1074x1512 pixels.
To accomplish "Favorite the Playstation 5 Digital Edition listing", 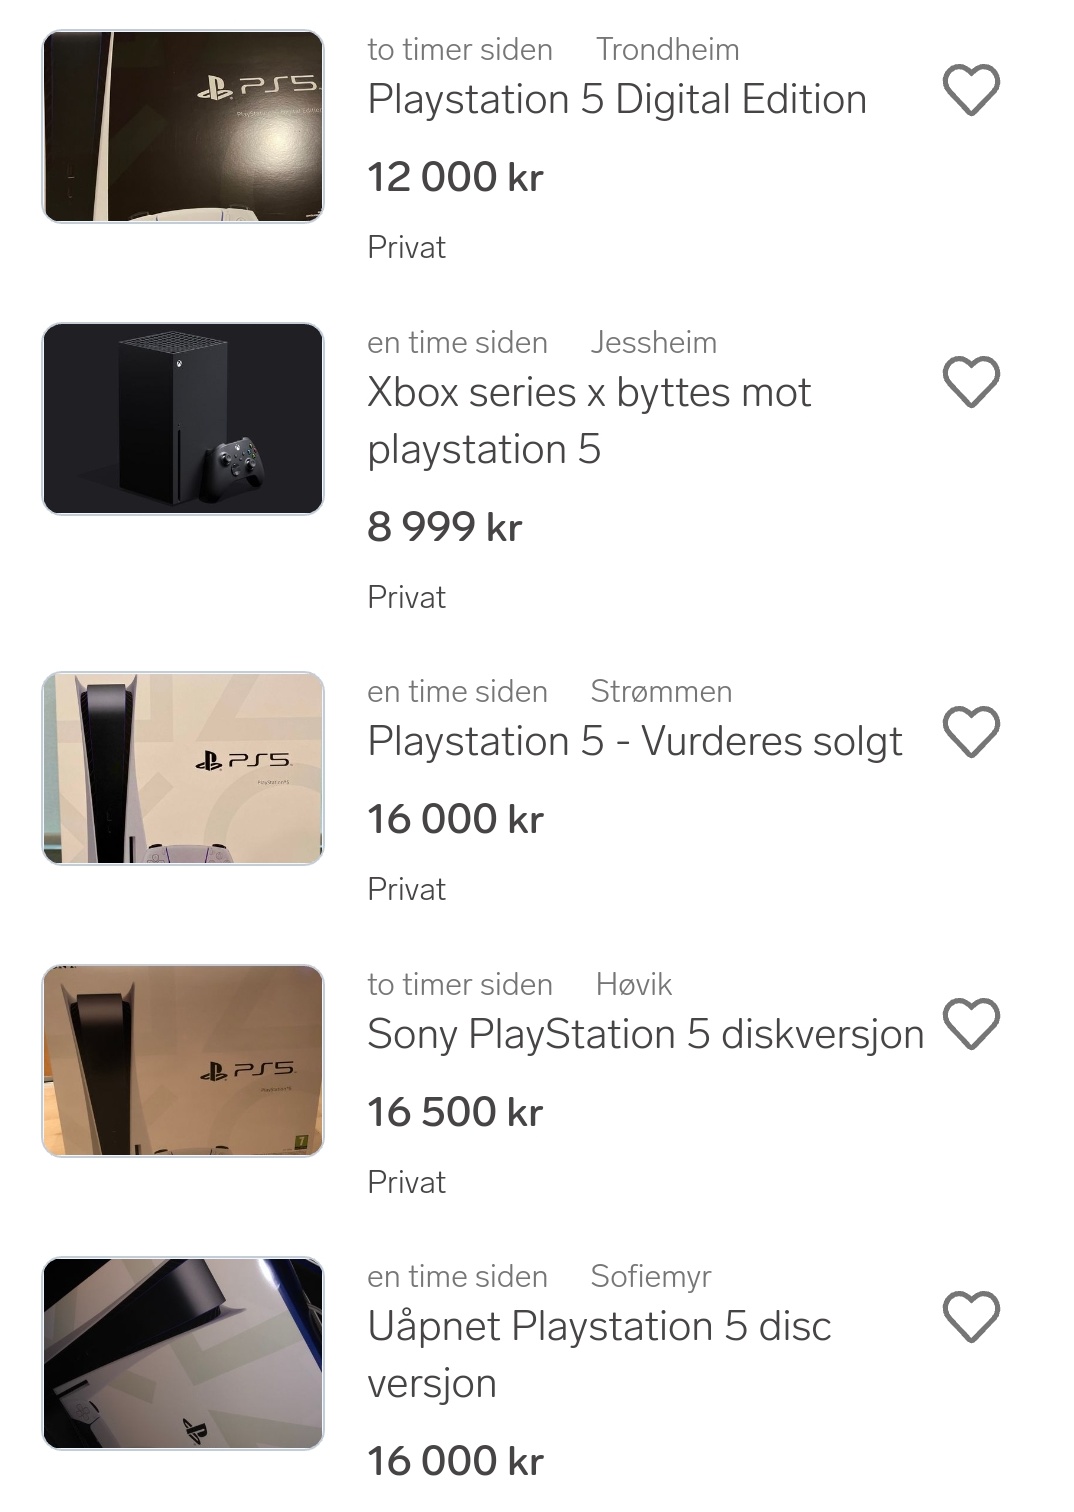I will [971, 90].
